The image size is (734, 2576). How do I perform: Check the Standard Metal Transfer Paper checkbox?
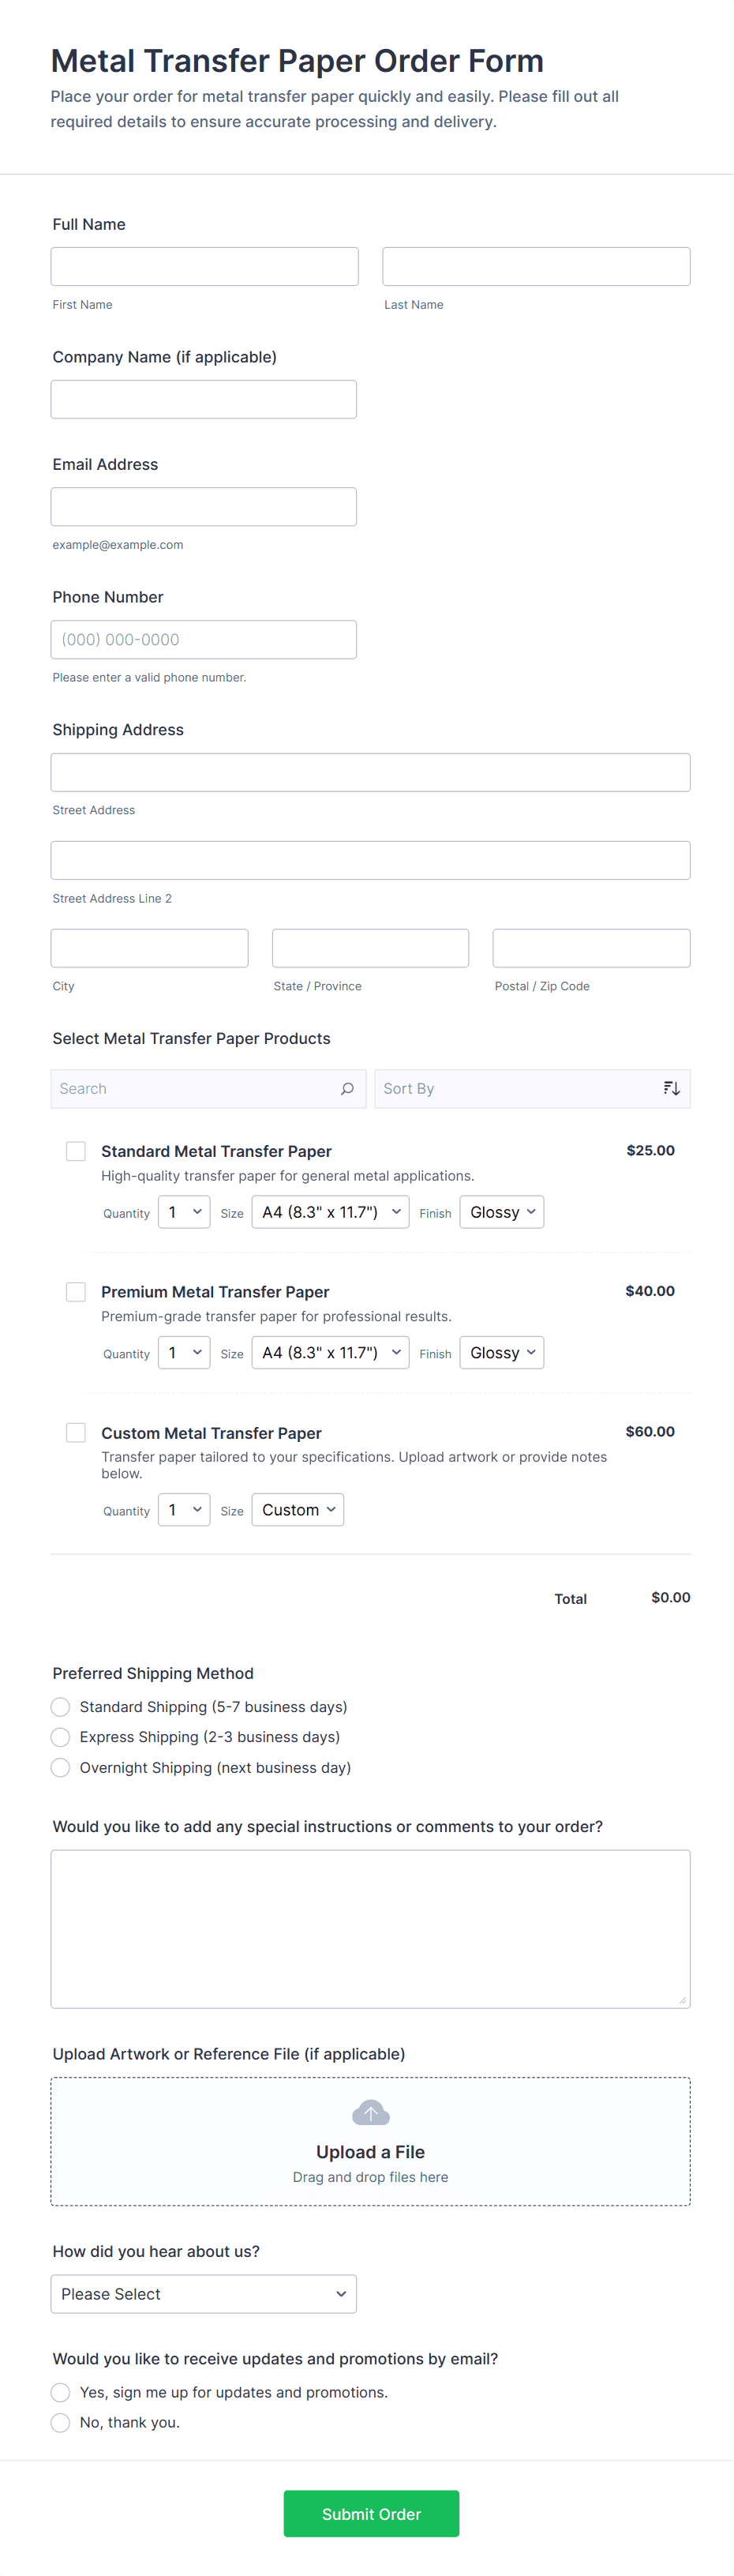(x=76, y=1151)
